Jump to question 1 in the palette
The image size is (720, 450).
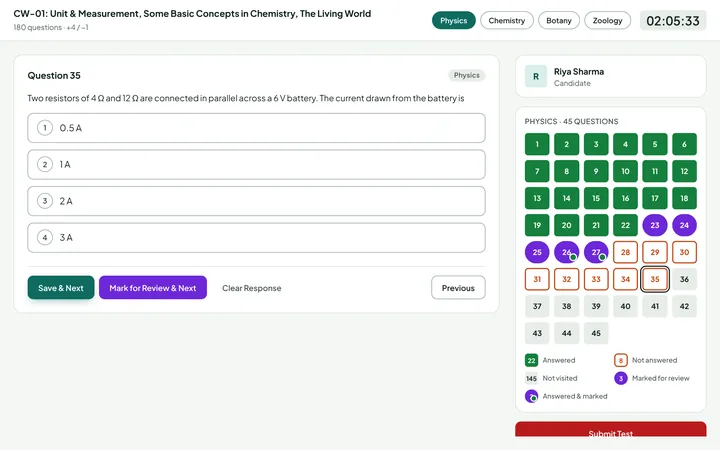[x=537, y=144]
